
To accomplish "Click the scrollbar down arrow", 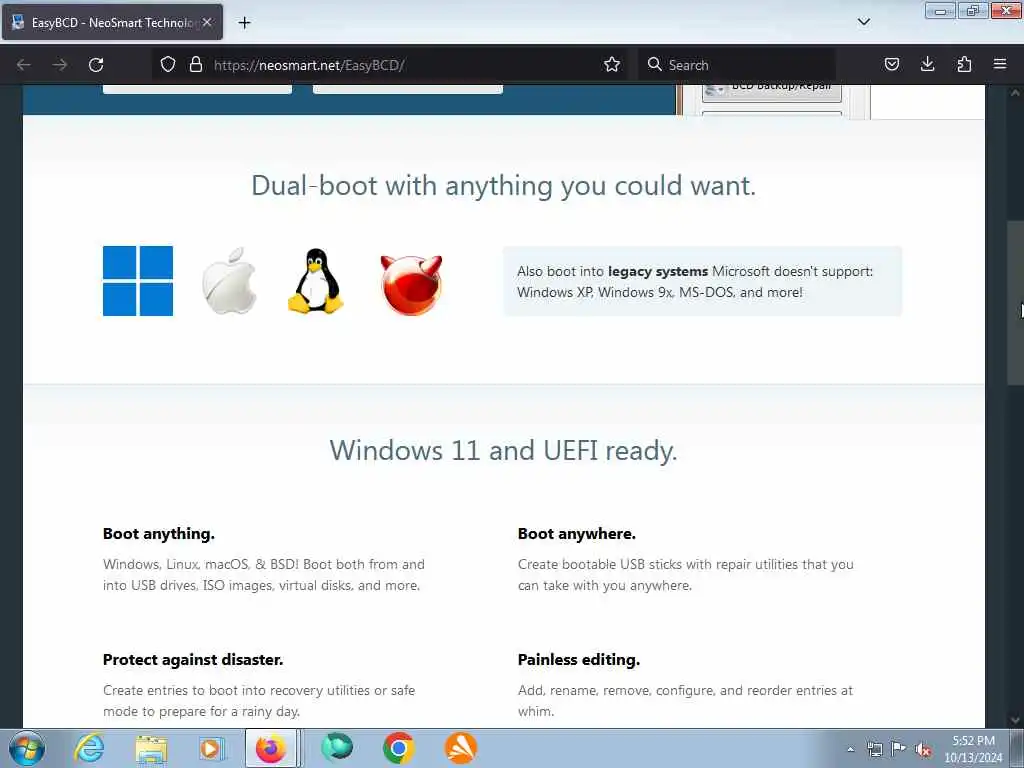I will coord(1015,720).
